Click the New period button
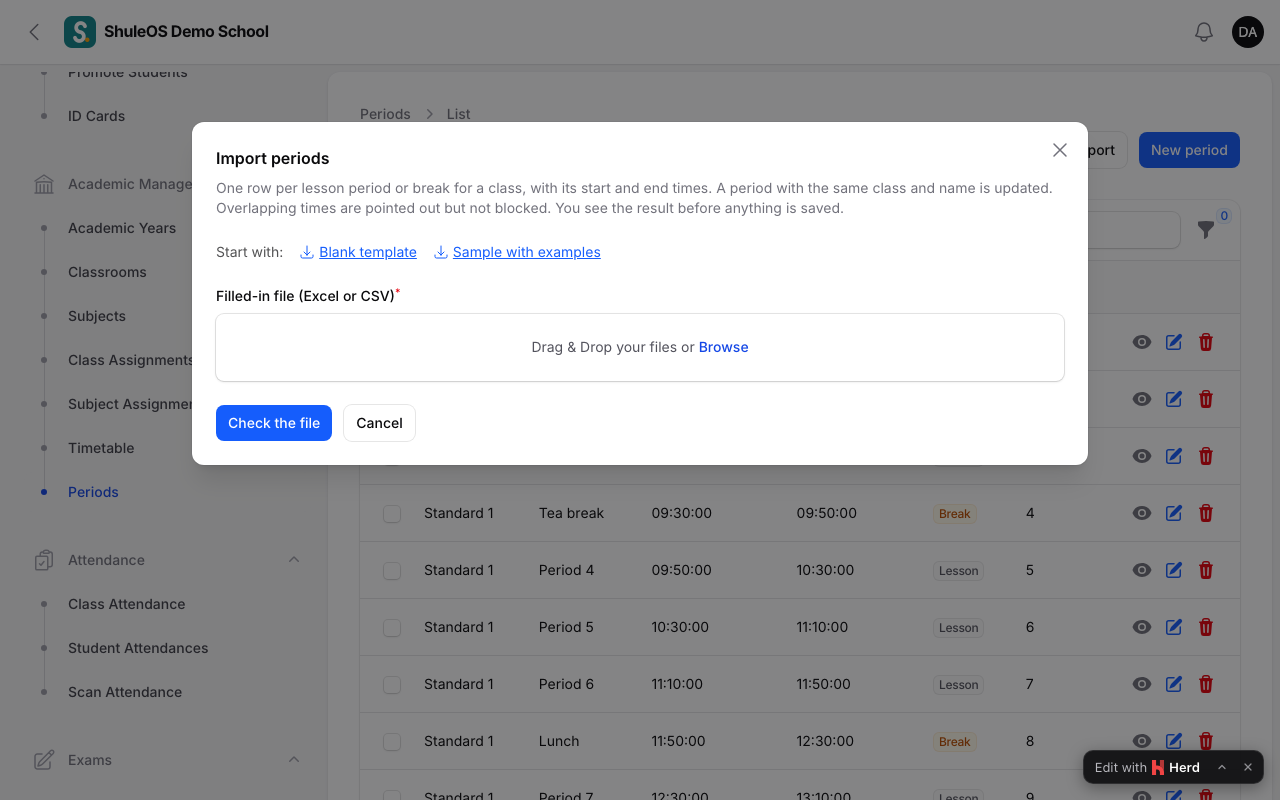The width and height of the screenshot is (1280, 800). (x=1189, y=150)
